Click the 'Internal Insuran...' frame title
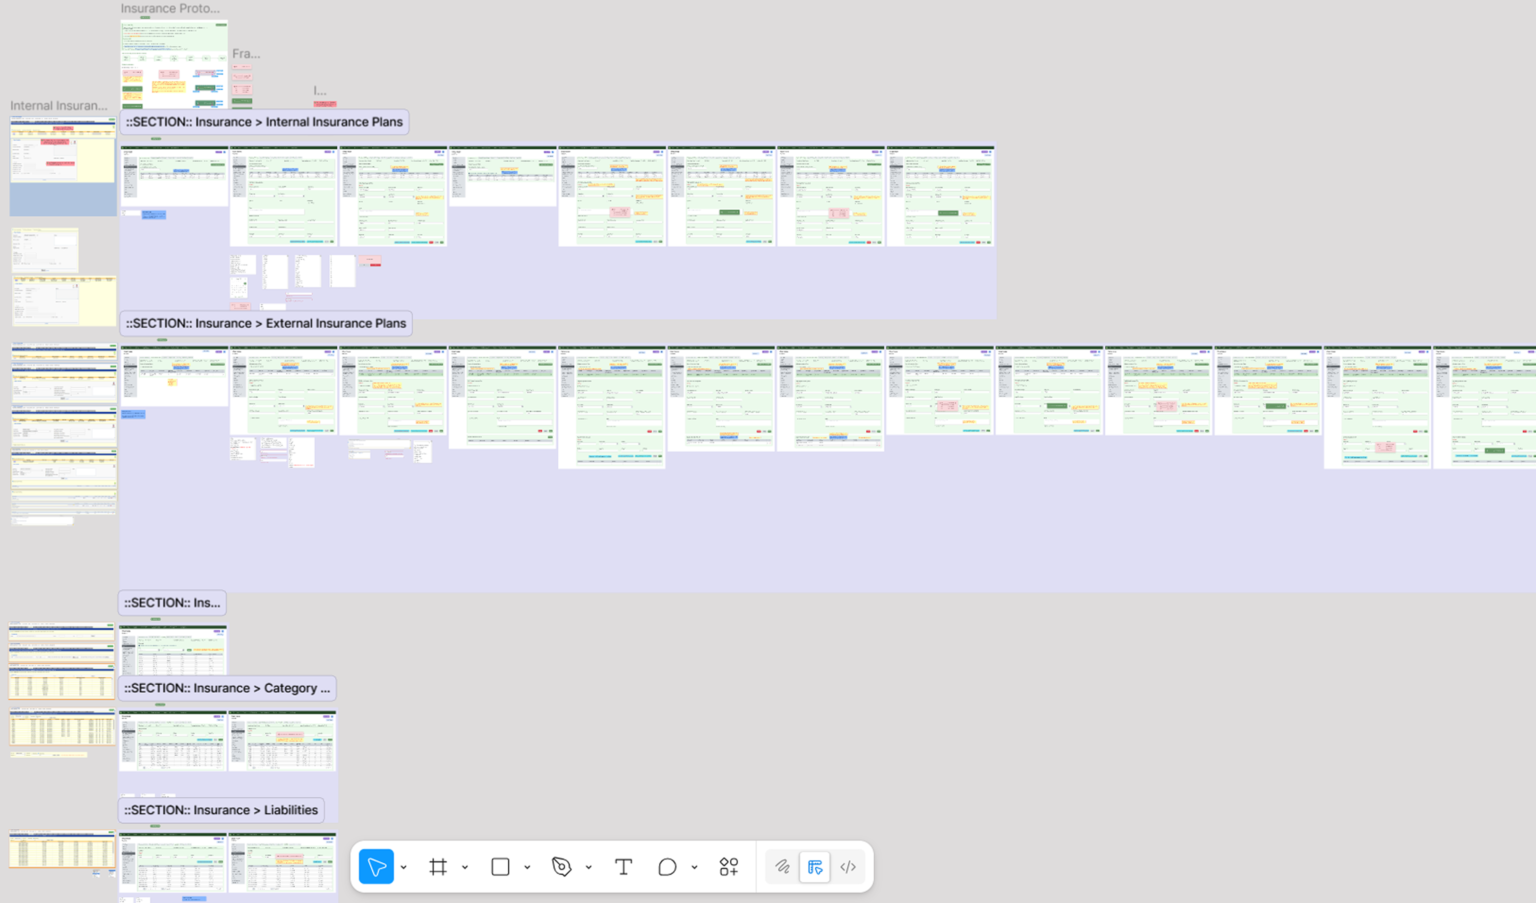Screen dimensions: 1536x903 59,105
